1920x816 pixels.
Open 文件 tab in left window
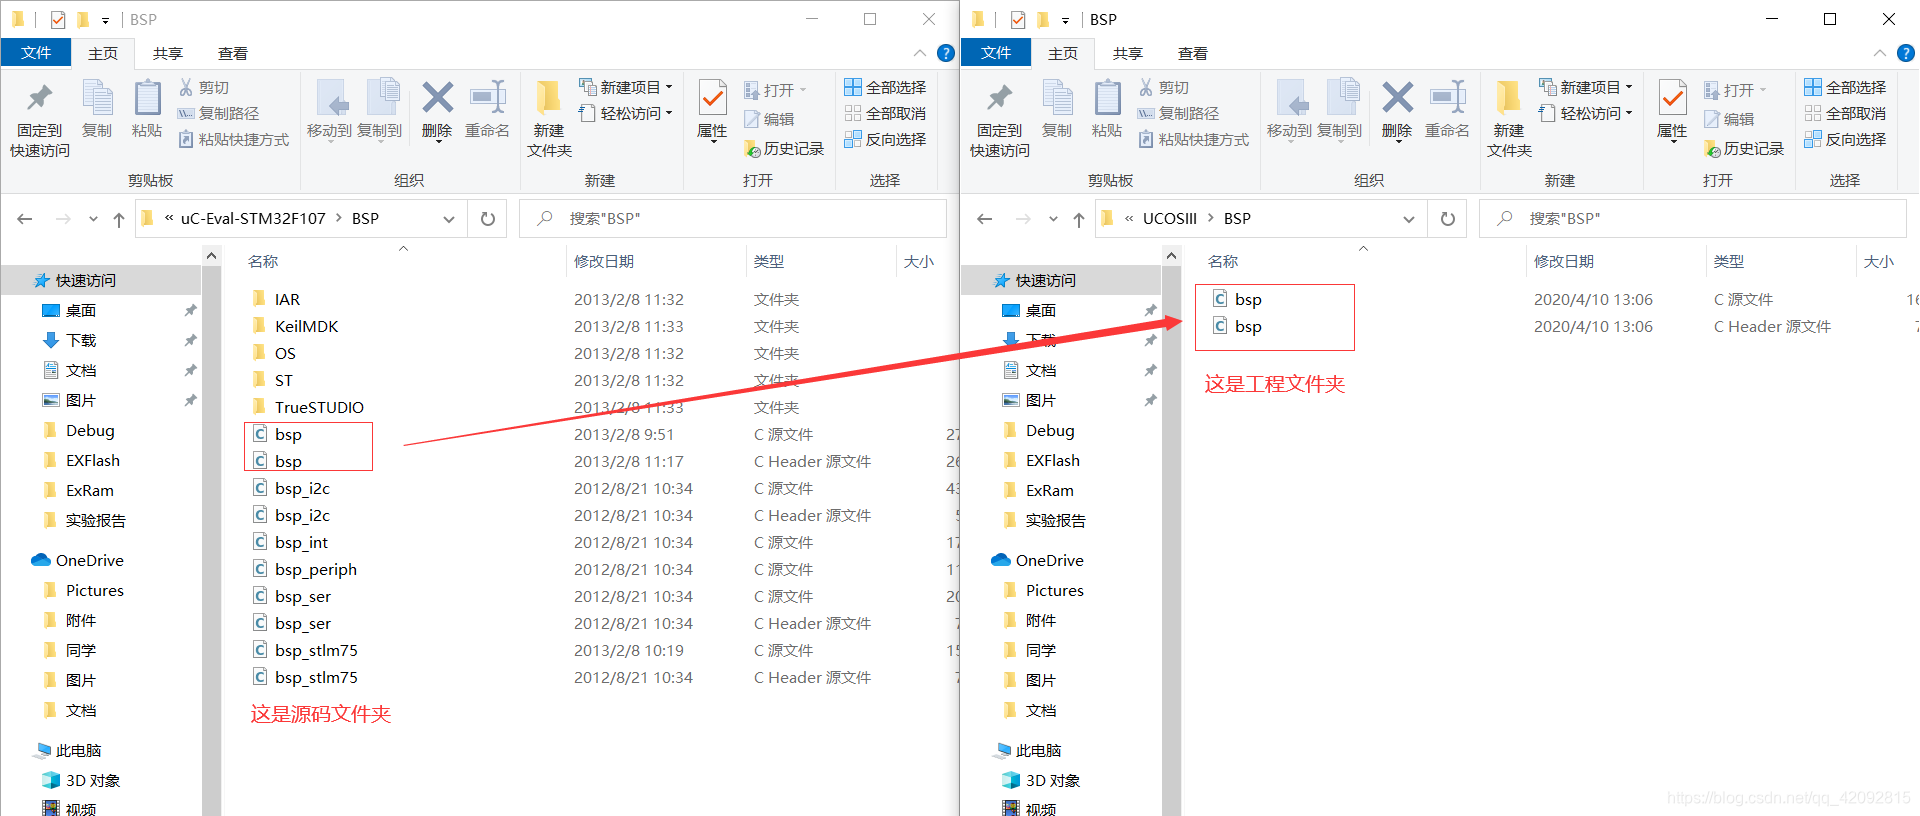tap(36, 53)
